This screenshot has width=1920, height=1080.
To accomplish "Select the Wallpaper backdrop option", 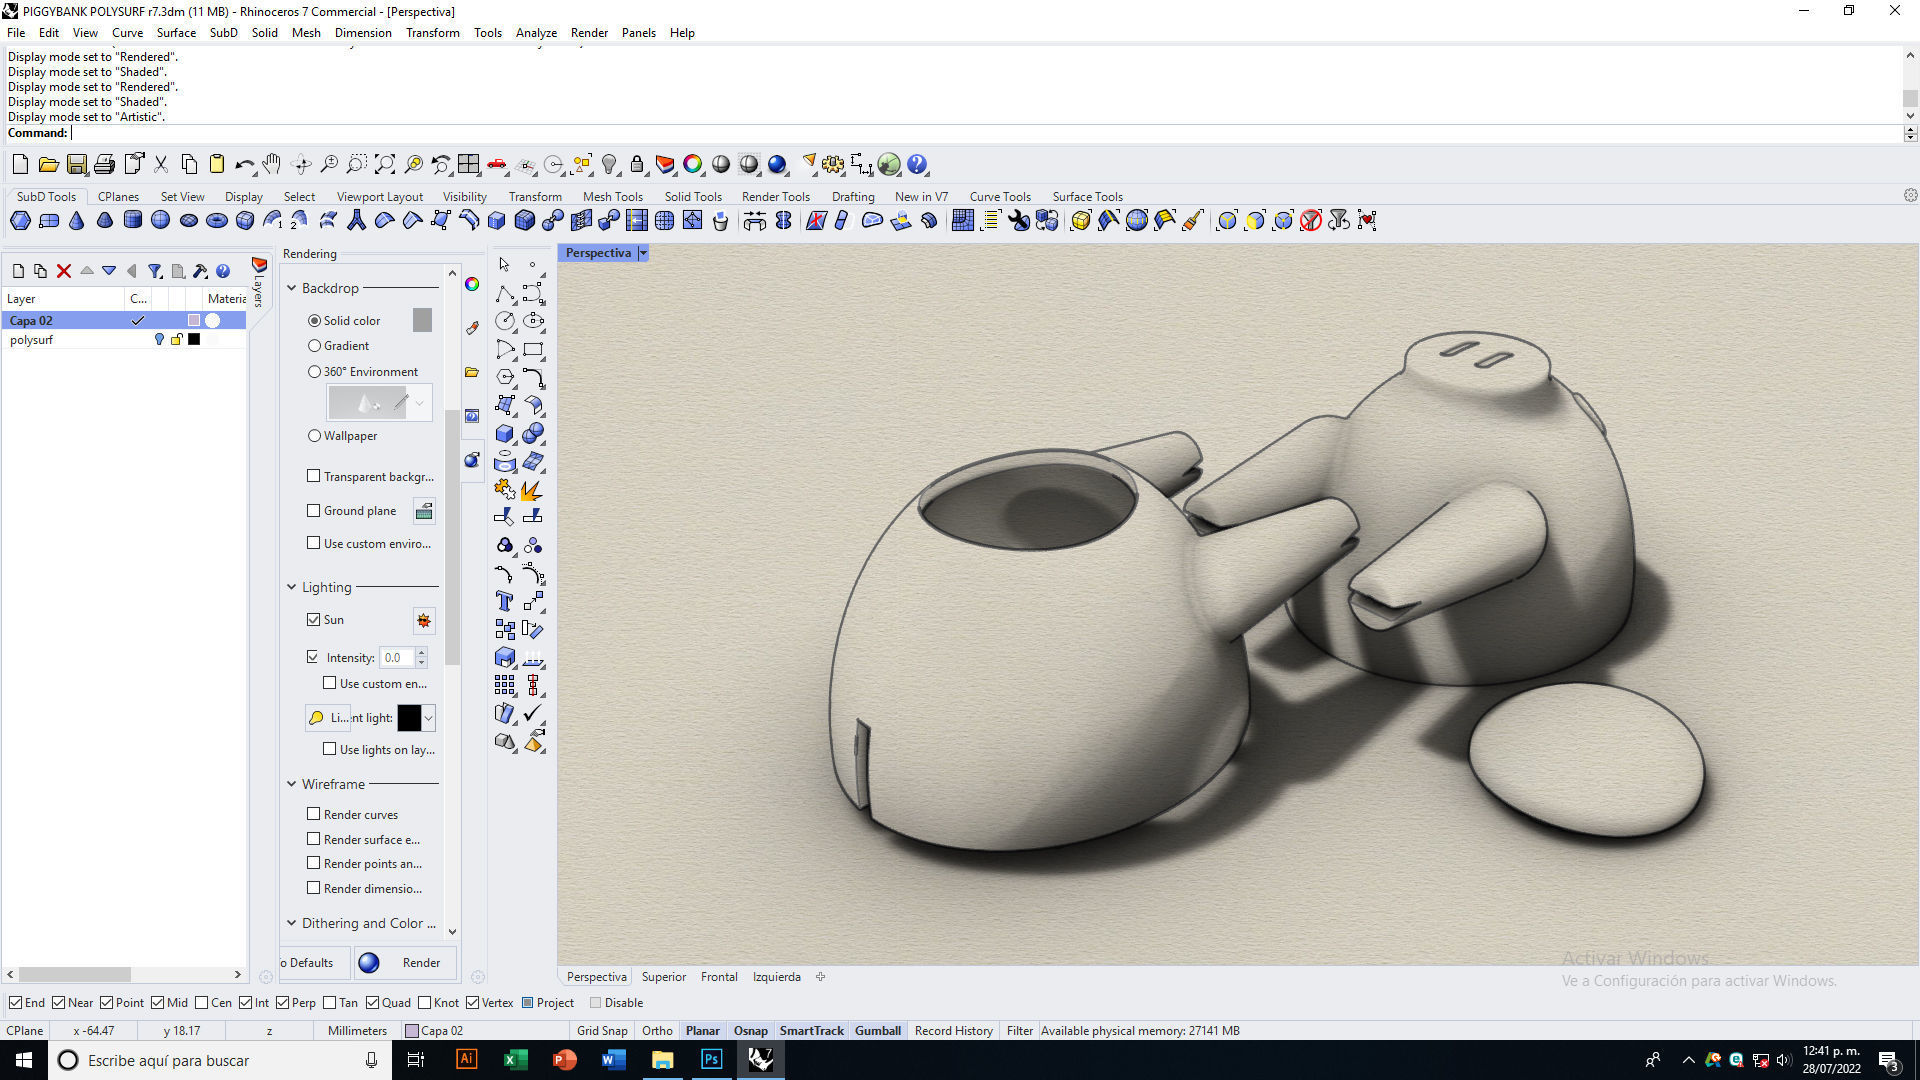I will pos(315,436).
